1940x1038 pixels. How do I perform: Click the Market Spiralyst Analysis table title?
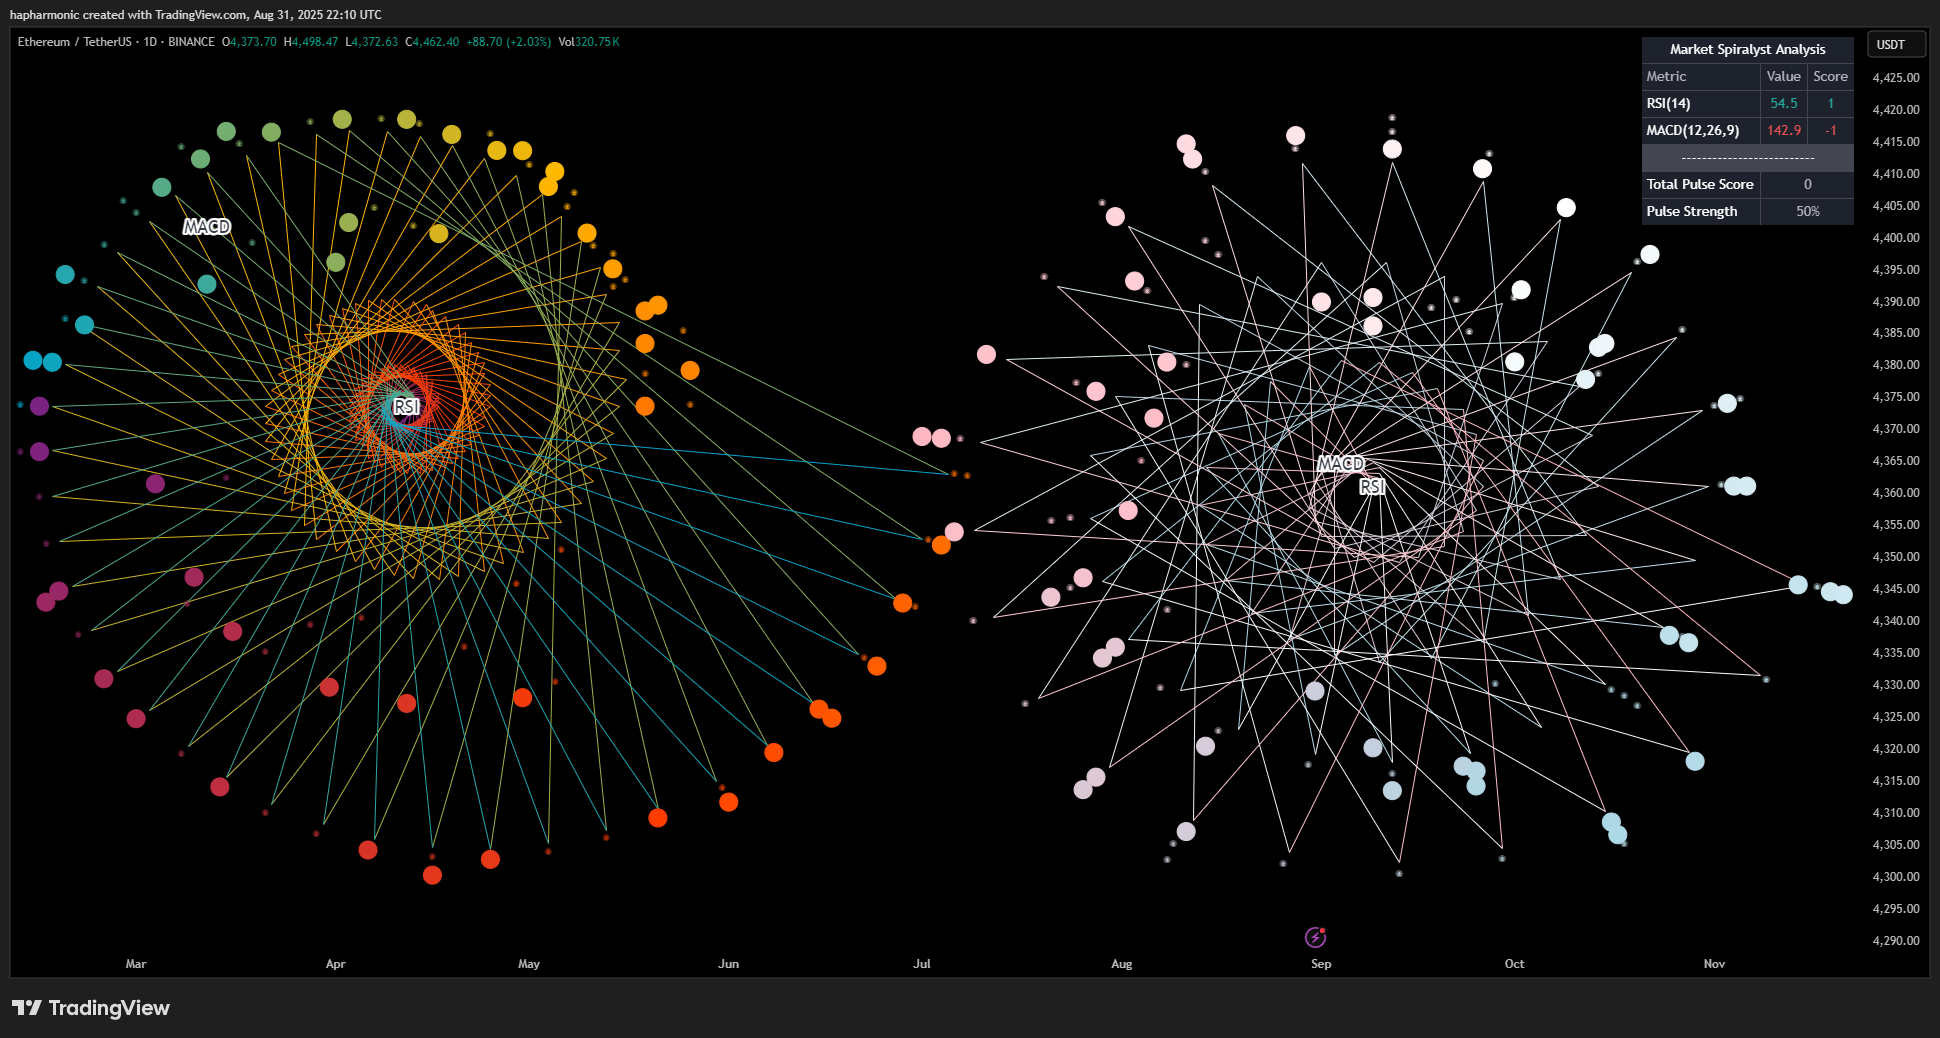tap(1747, 49)
